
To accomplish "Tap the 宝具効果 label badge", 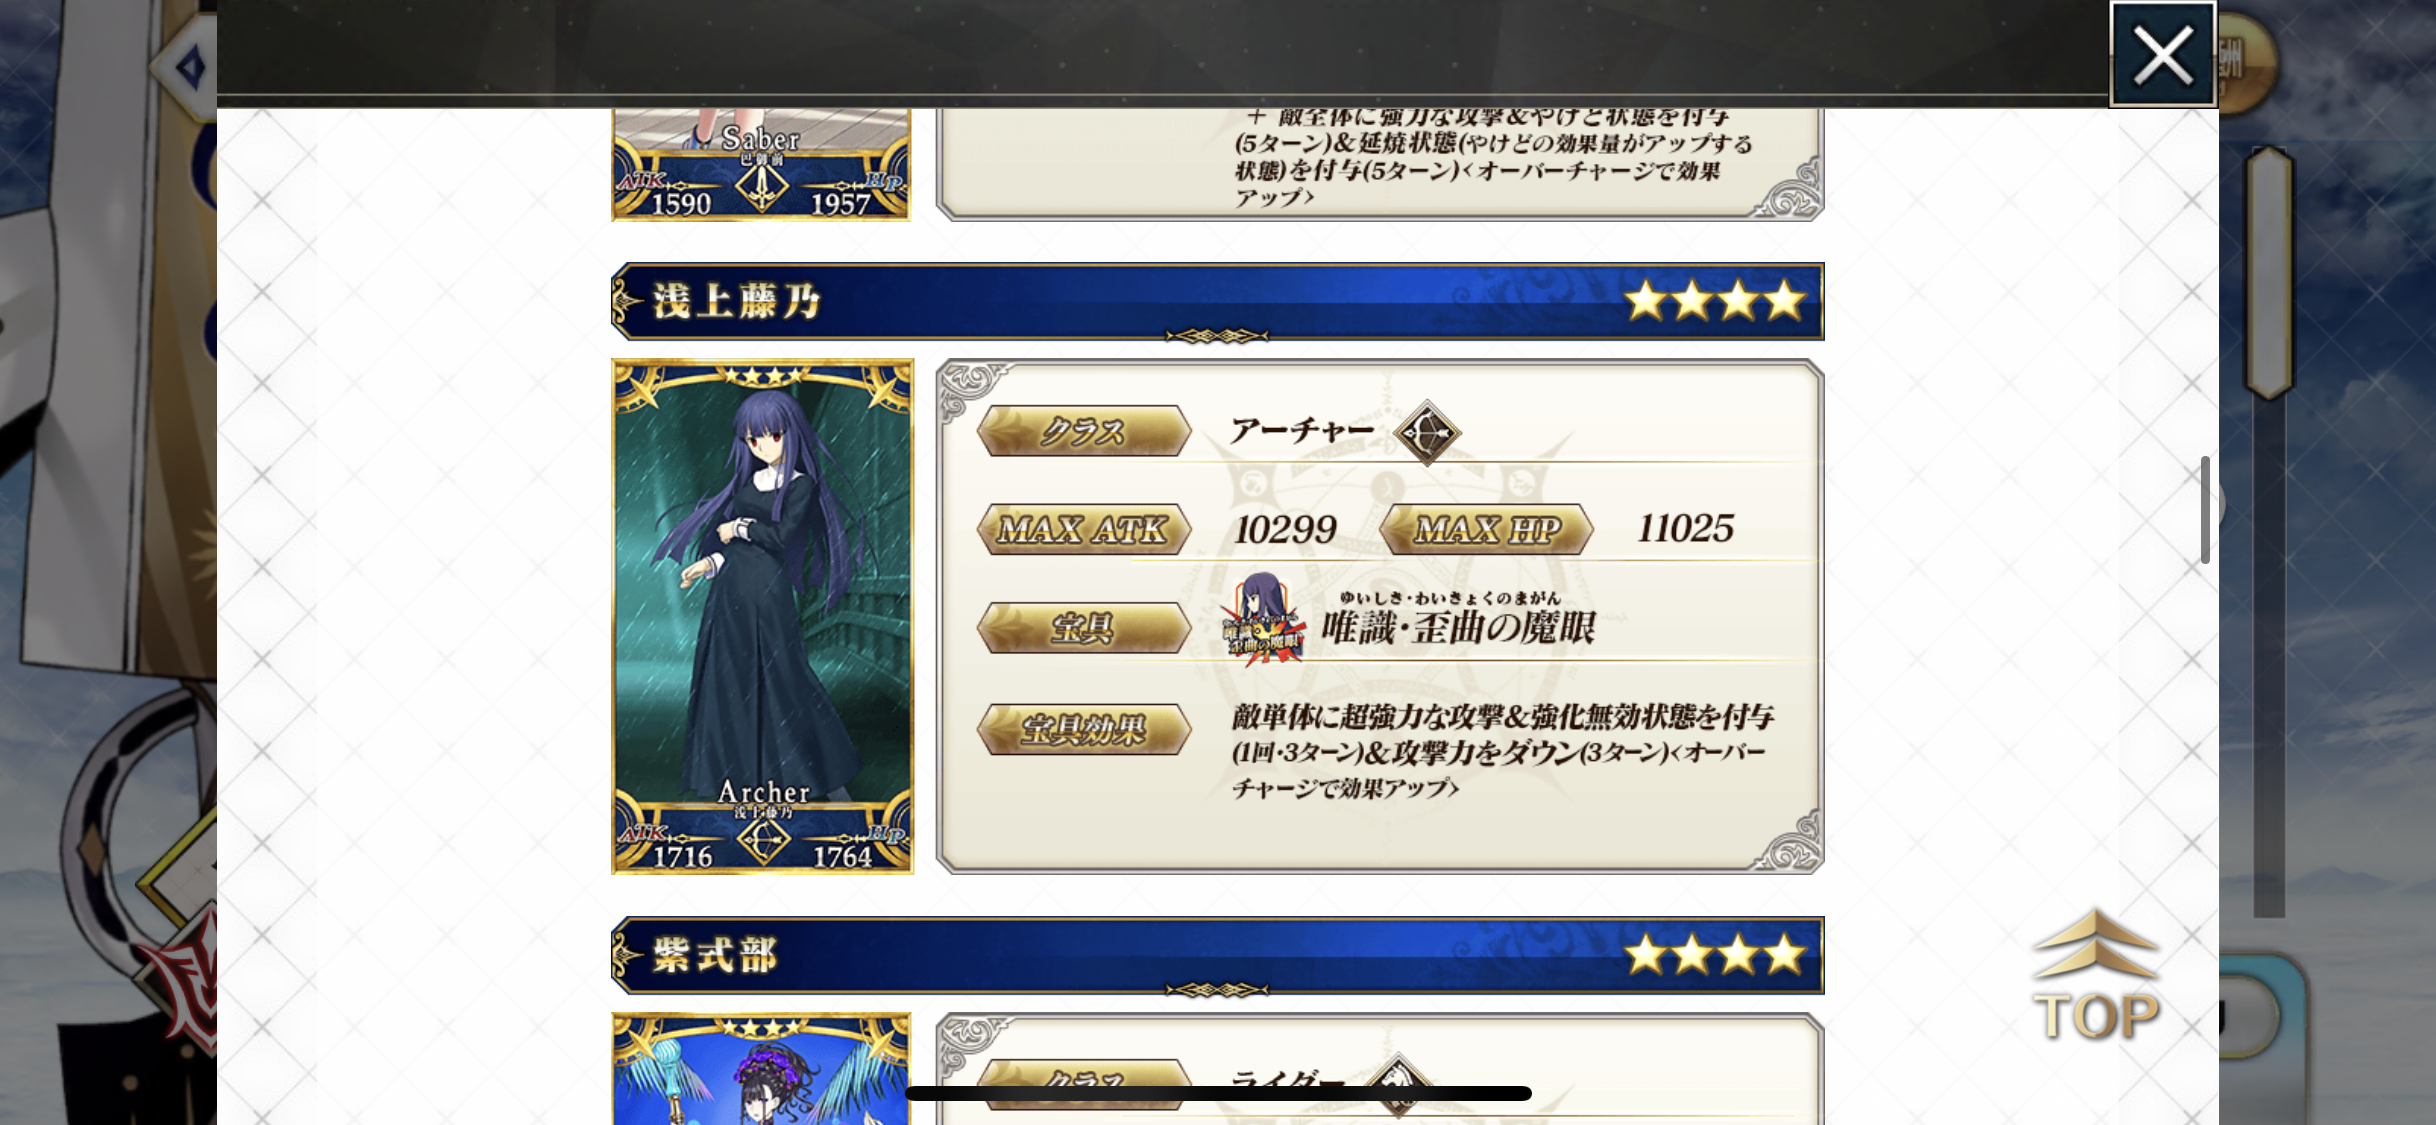I will point(1084,729).
